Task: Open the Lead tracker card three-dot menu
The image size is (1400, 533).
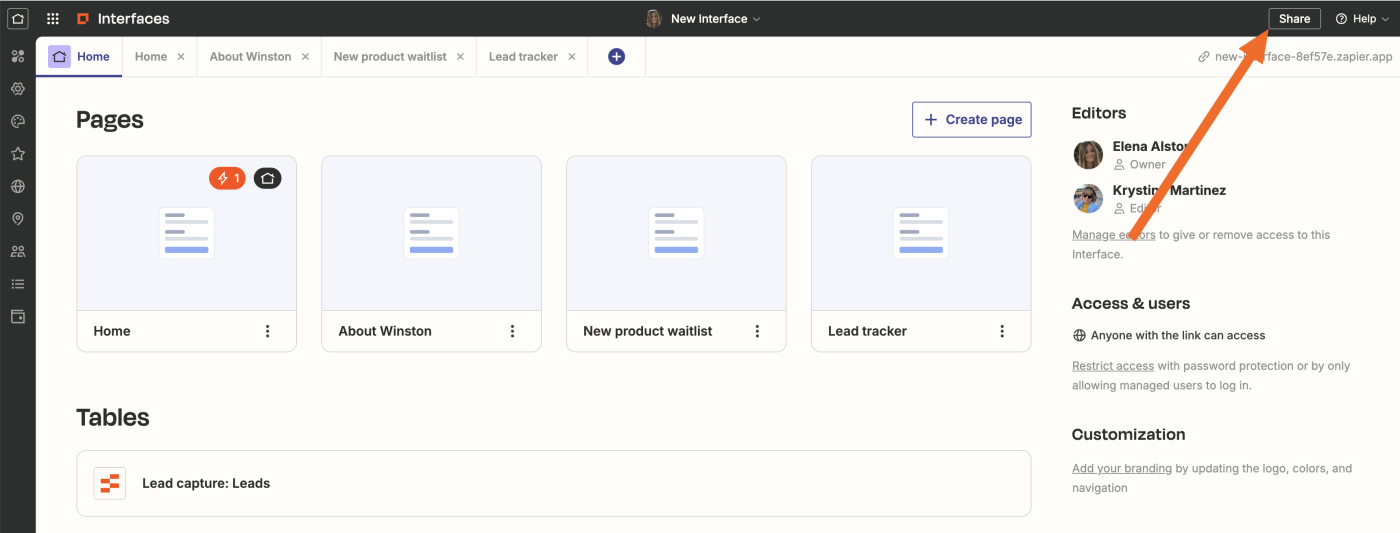Action: [1002, 331]
